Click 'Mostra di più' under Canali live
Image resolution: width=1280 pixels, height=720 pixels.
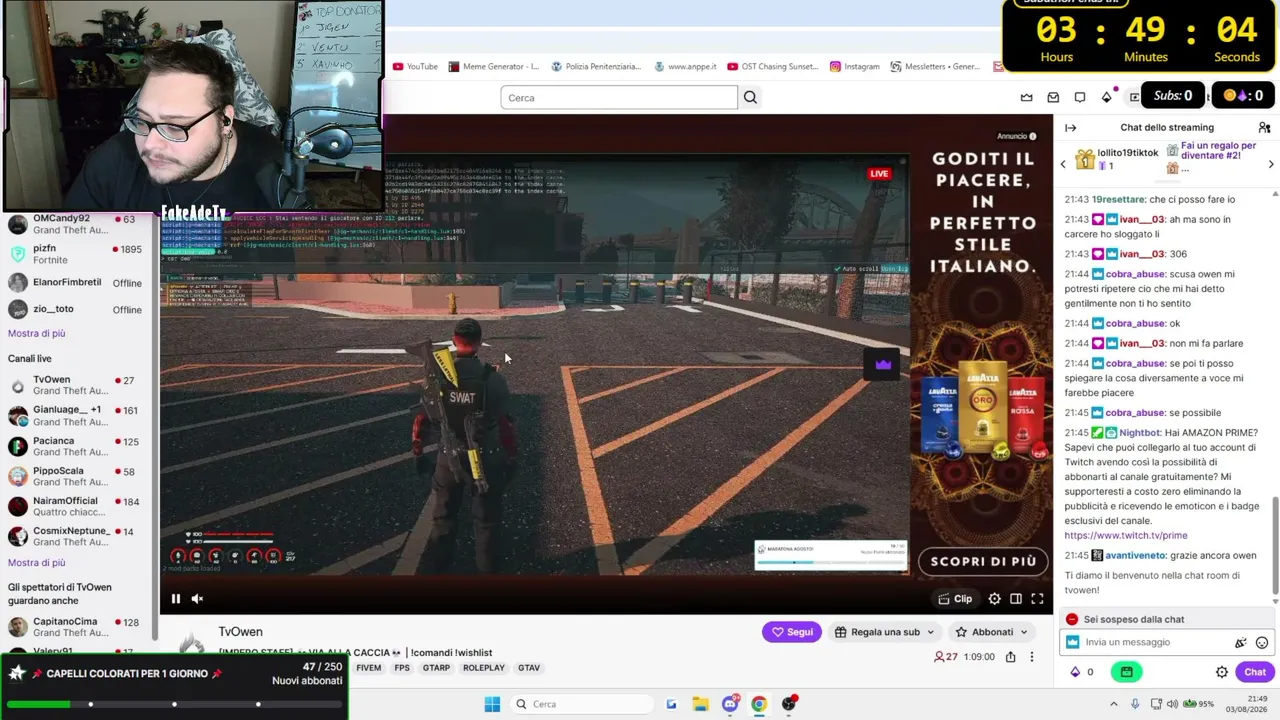(37, 562)
